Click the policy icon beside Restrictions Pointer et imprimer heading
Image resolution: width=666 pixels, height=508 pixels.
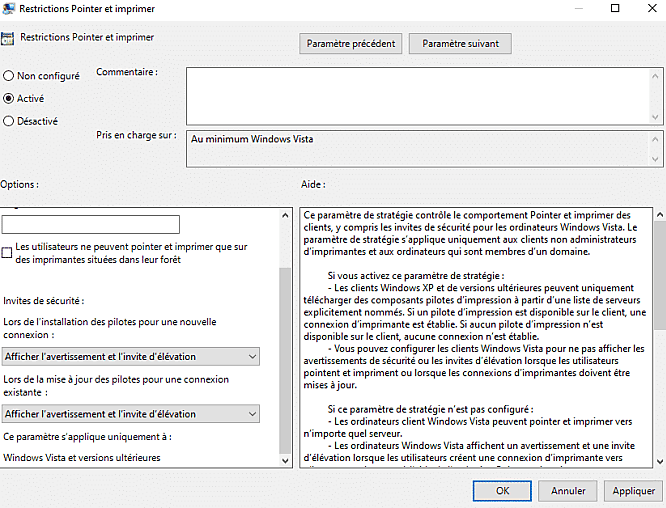click(x=7, y=39)
